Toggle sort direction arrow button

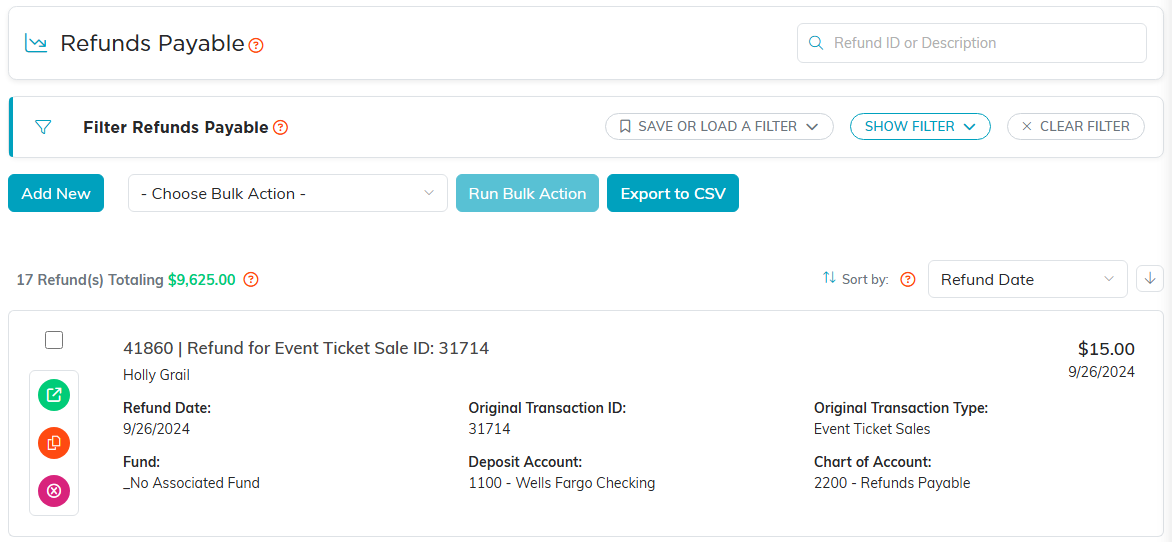1150,279
